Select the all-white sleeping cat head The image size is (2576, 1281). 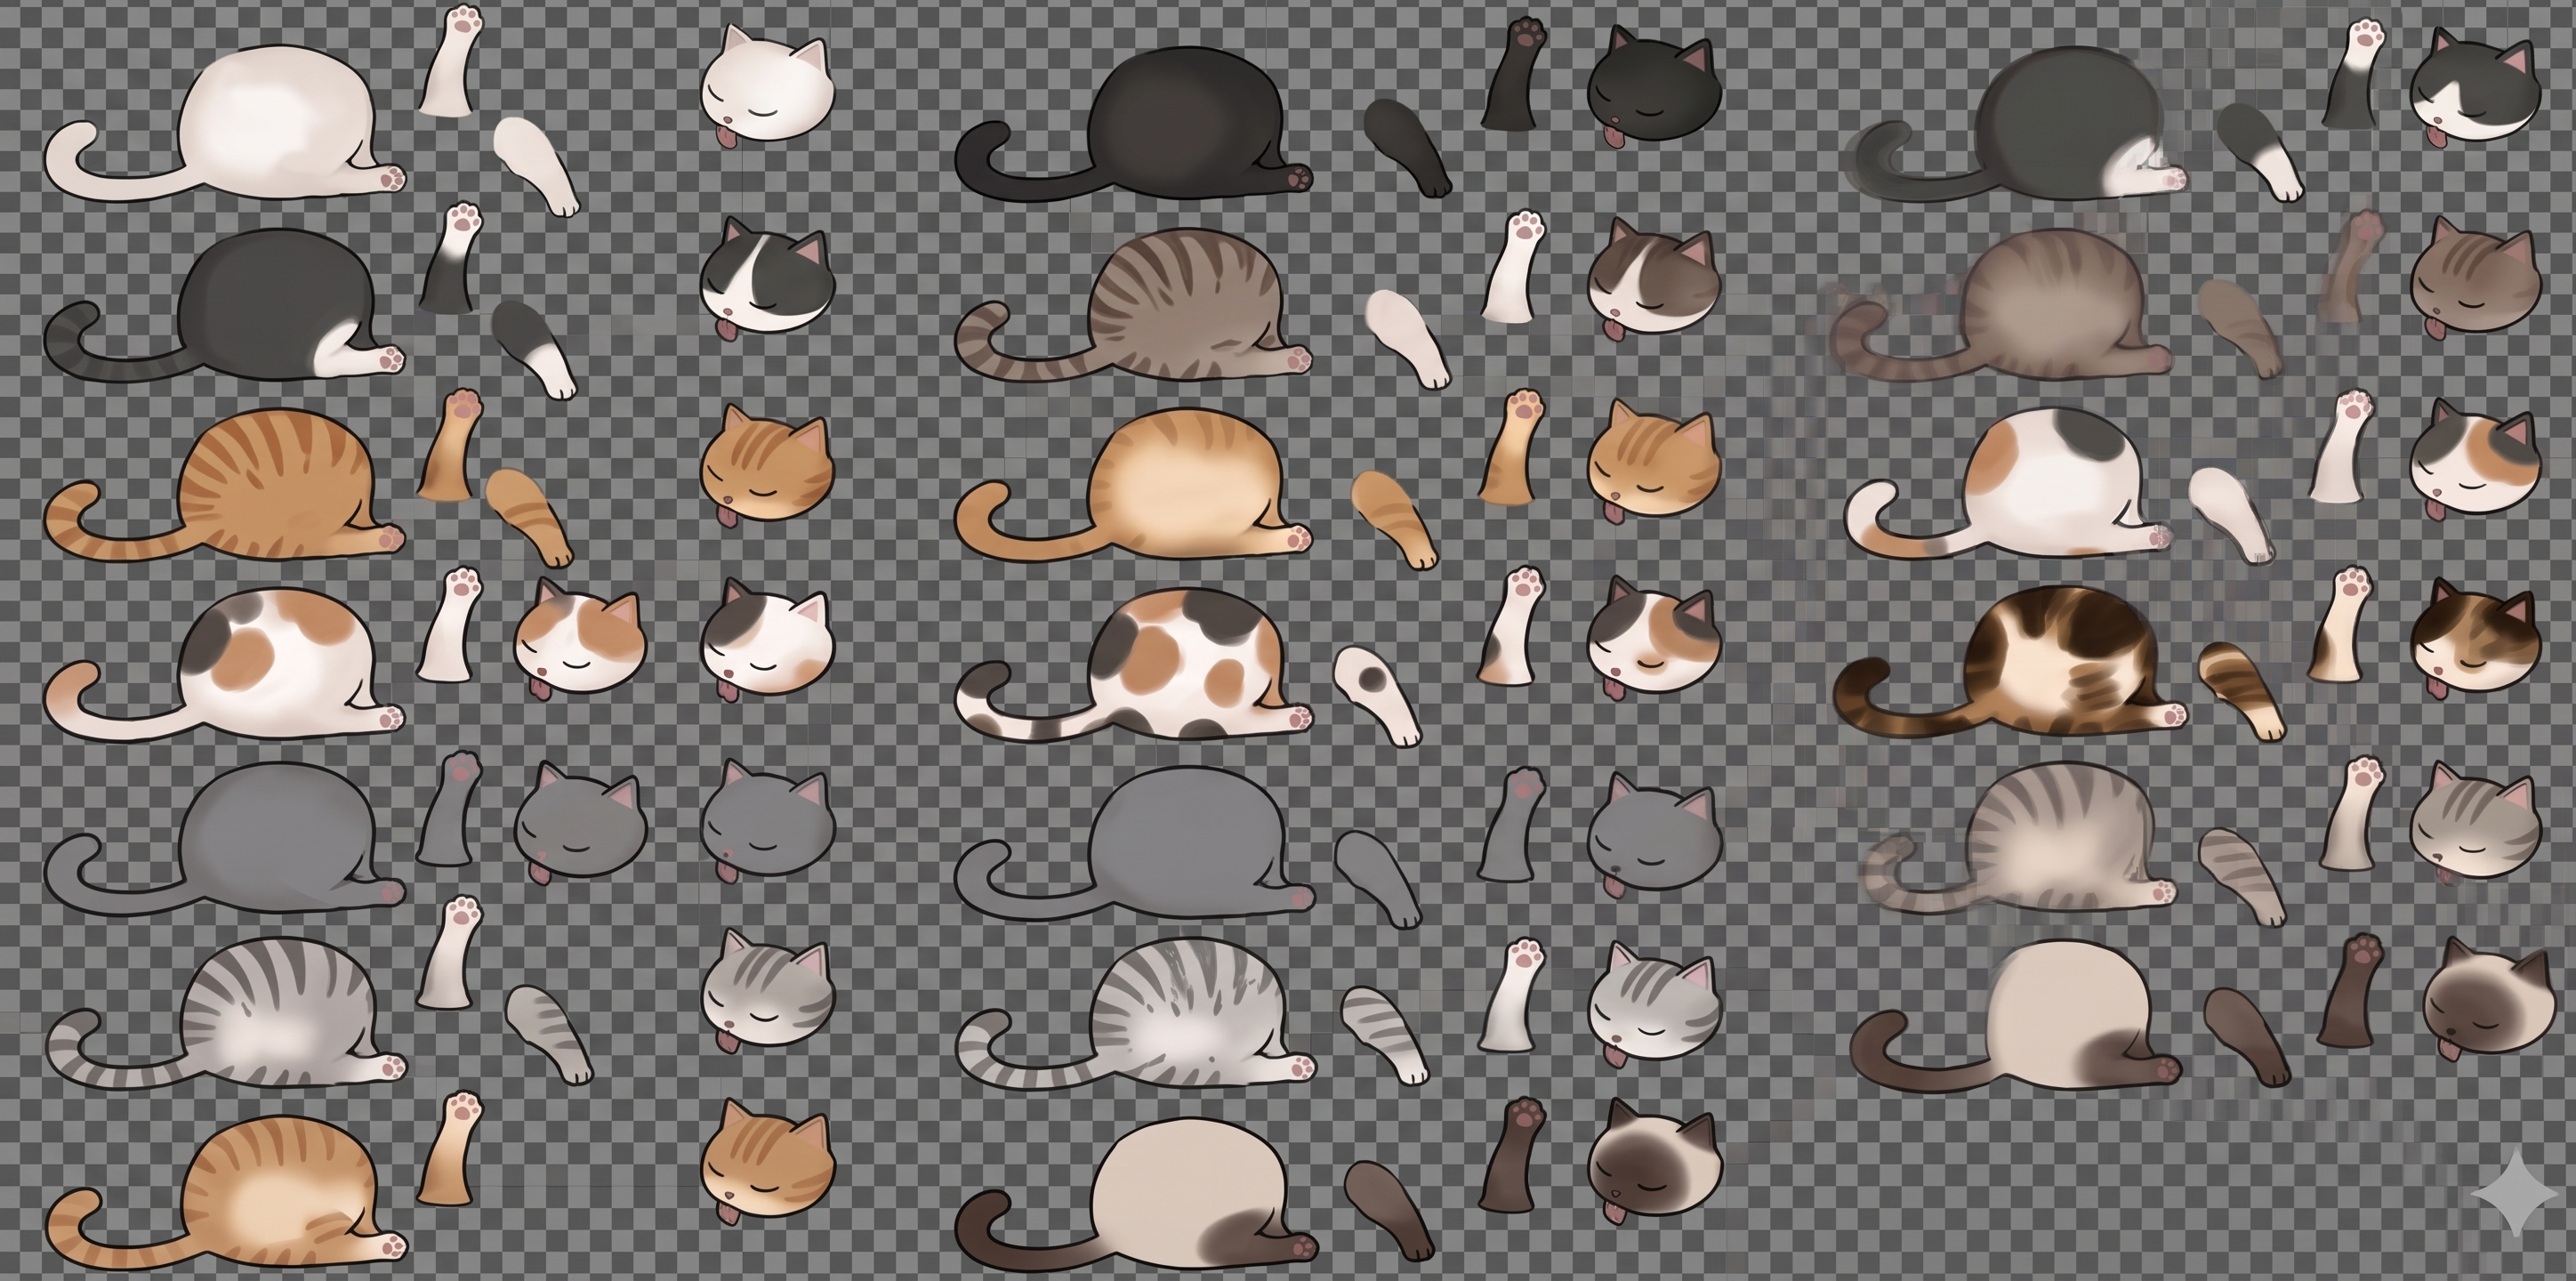767,88
